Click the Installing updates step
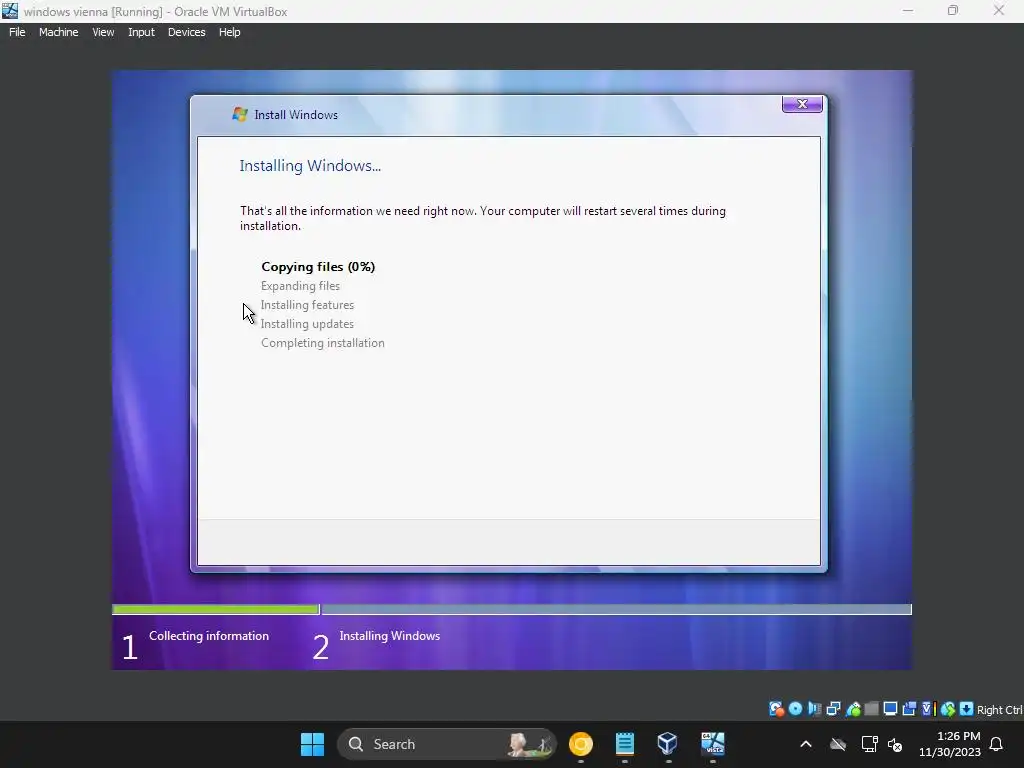 point(307,323)
